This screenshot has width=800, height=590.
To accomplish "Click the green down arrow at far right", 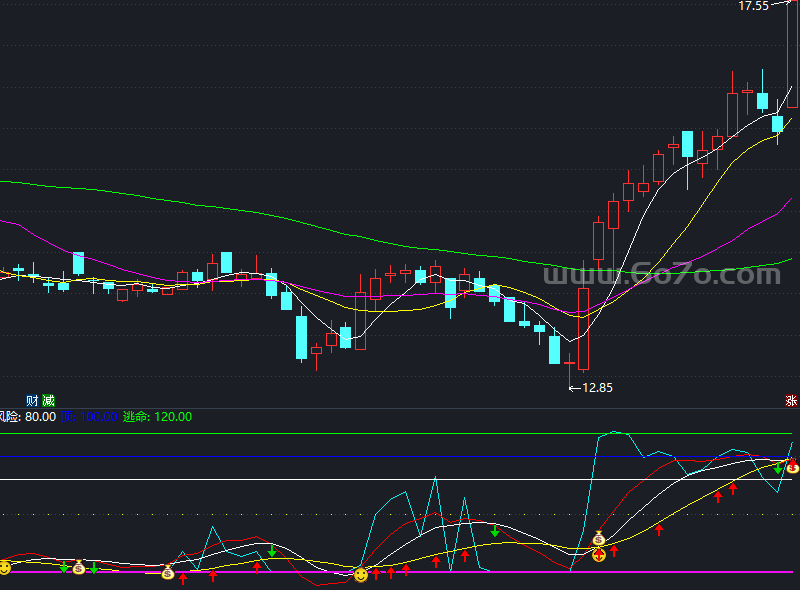I will click(777, 468).
